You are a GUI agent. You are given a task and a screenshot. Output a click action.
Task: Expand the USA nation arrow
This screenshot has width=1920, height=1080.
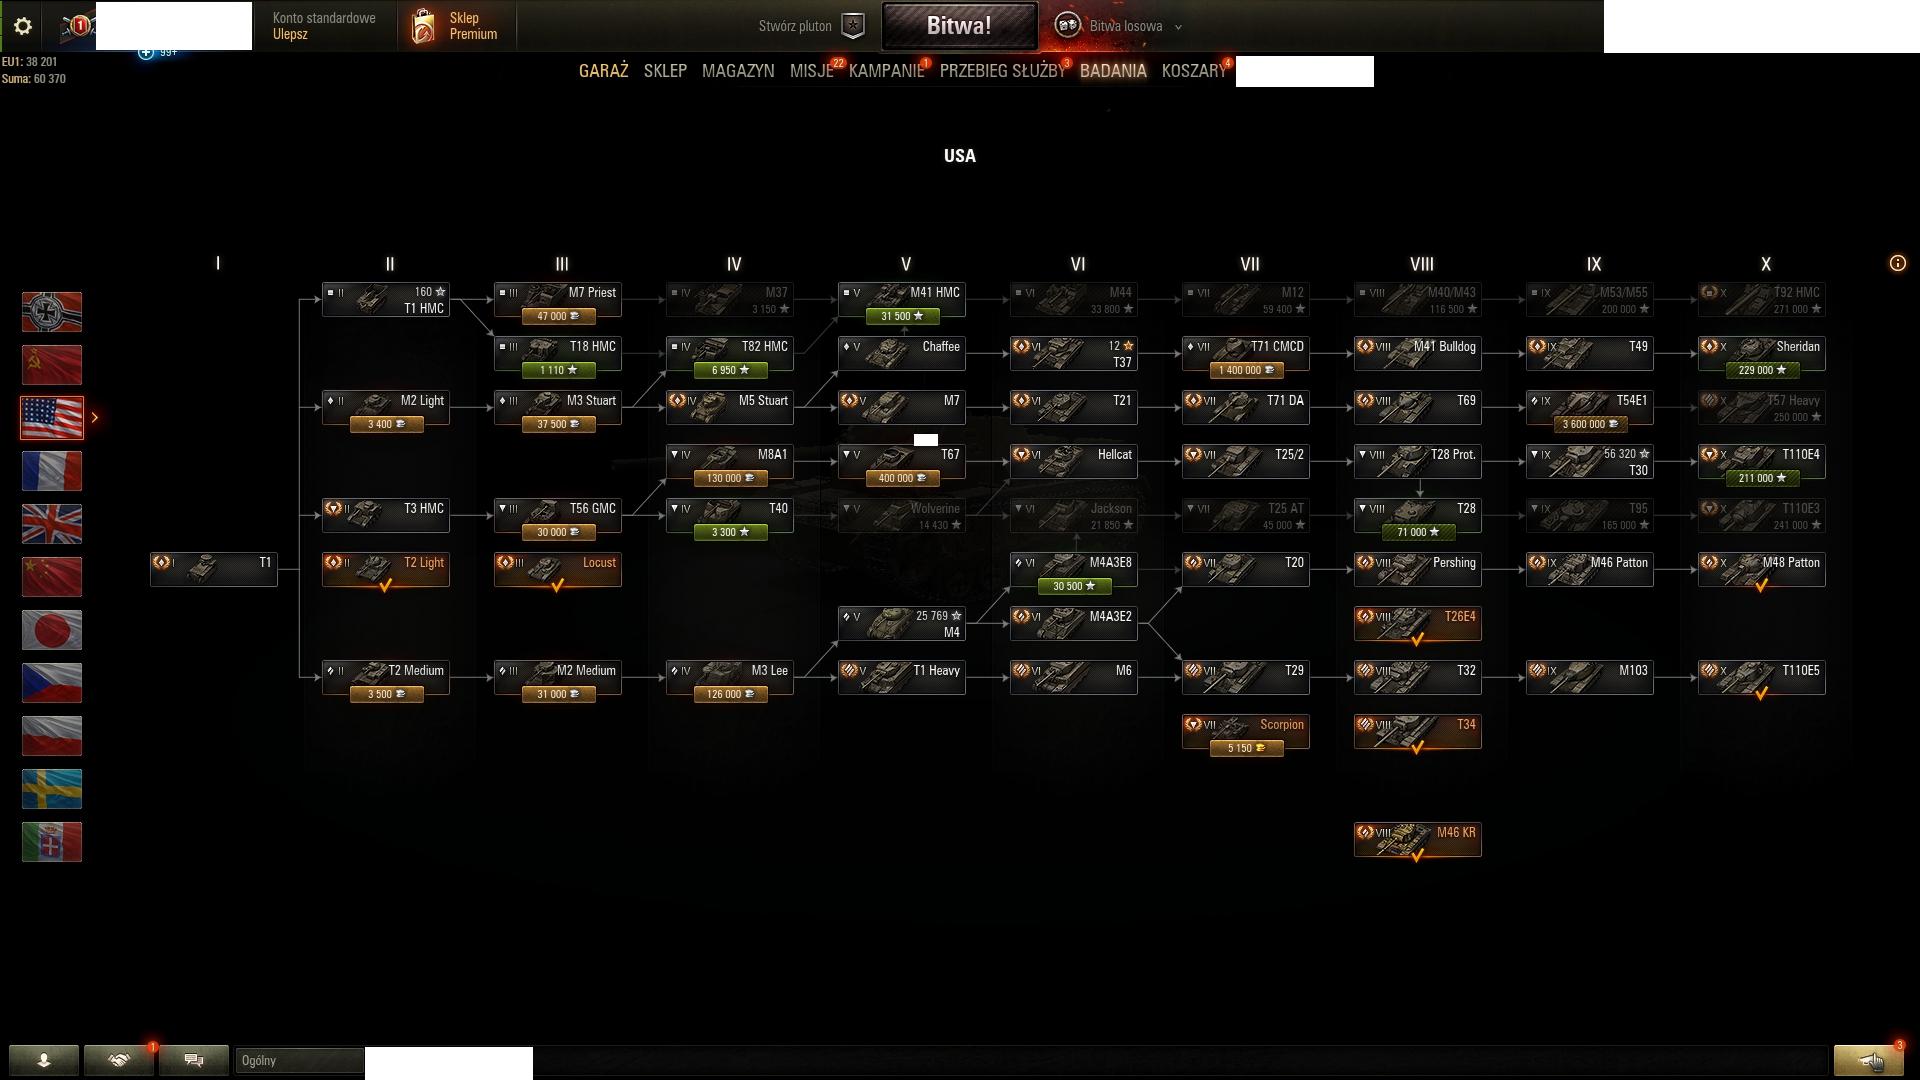pyautogui.click(x=95, y=417)
